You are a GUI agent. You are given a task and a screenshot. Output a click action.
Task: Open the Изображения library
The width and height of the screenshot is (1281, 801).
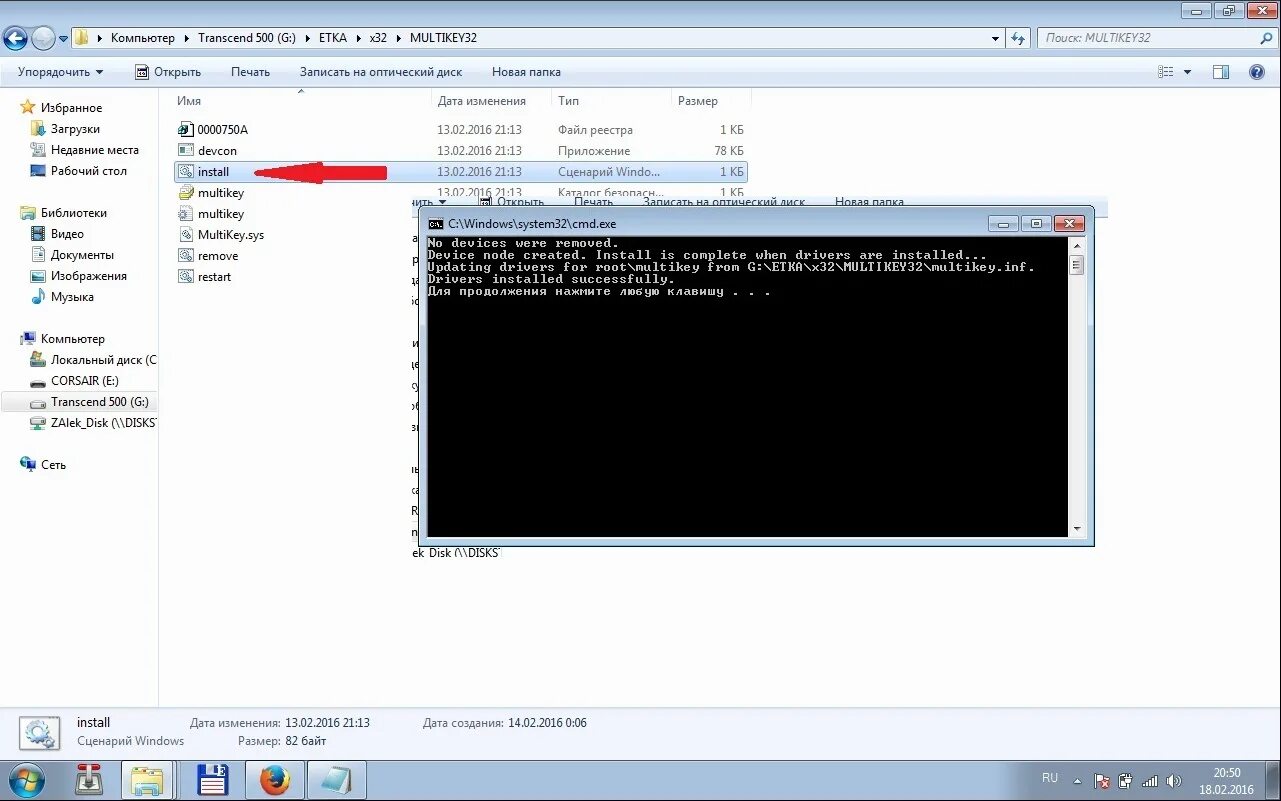[88, 276]
